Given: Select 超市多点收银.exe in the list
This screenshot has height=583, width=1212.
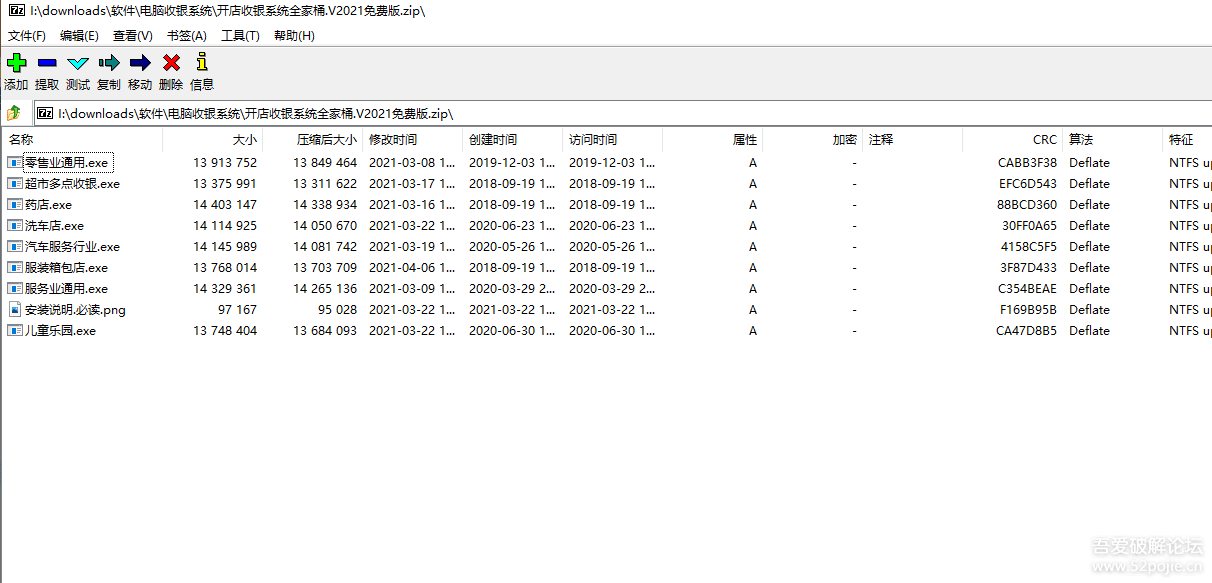Looking at the screenshot, I should click(x=72, y=184).
